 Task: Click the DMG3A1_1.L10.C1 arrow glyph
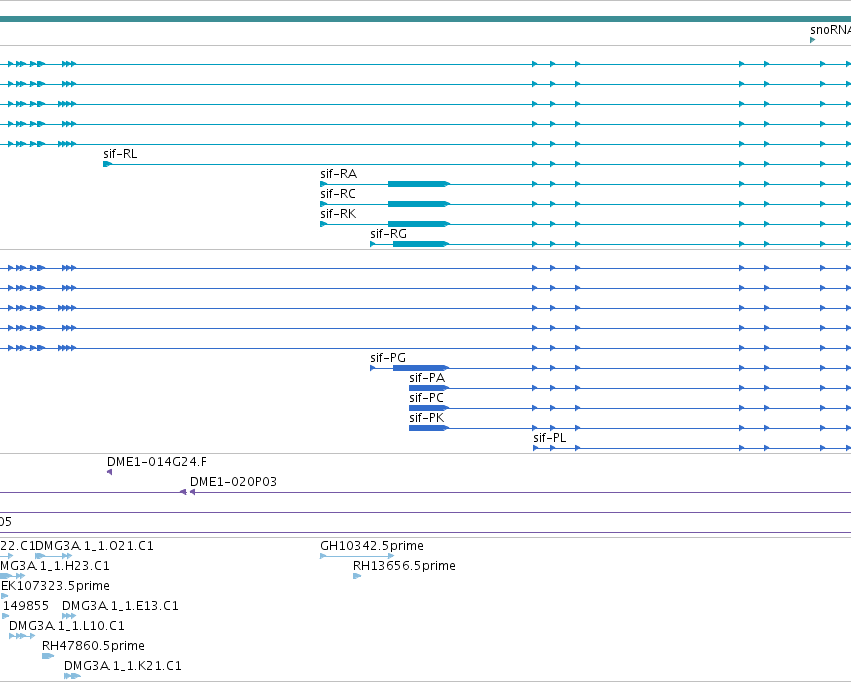coord(22,636)
